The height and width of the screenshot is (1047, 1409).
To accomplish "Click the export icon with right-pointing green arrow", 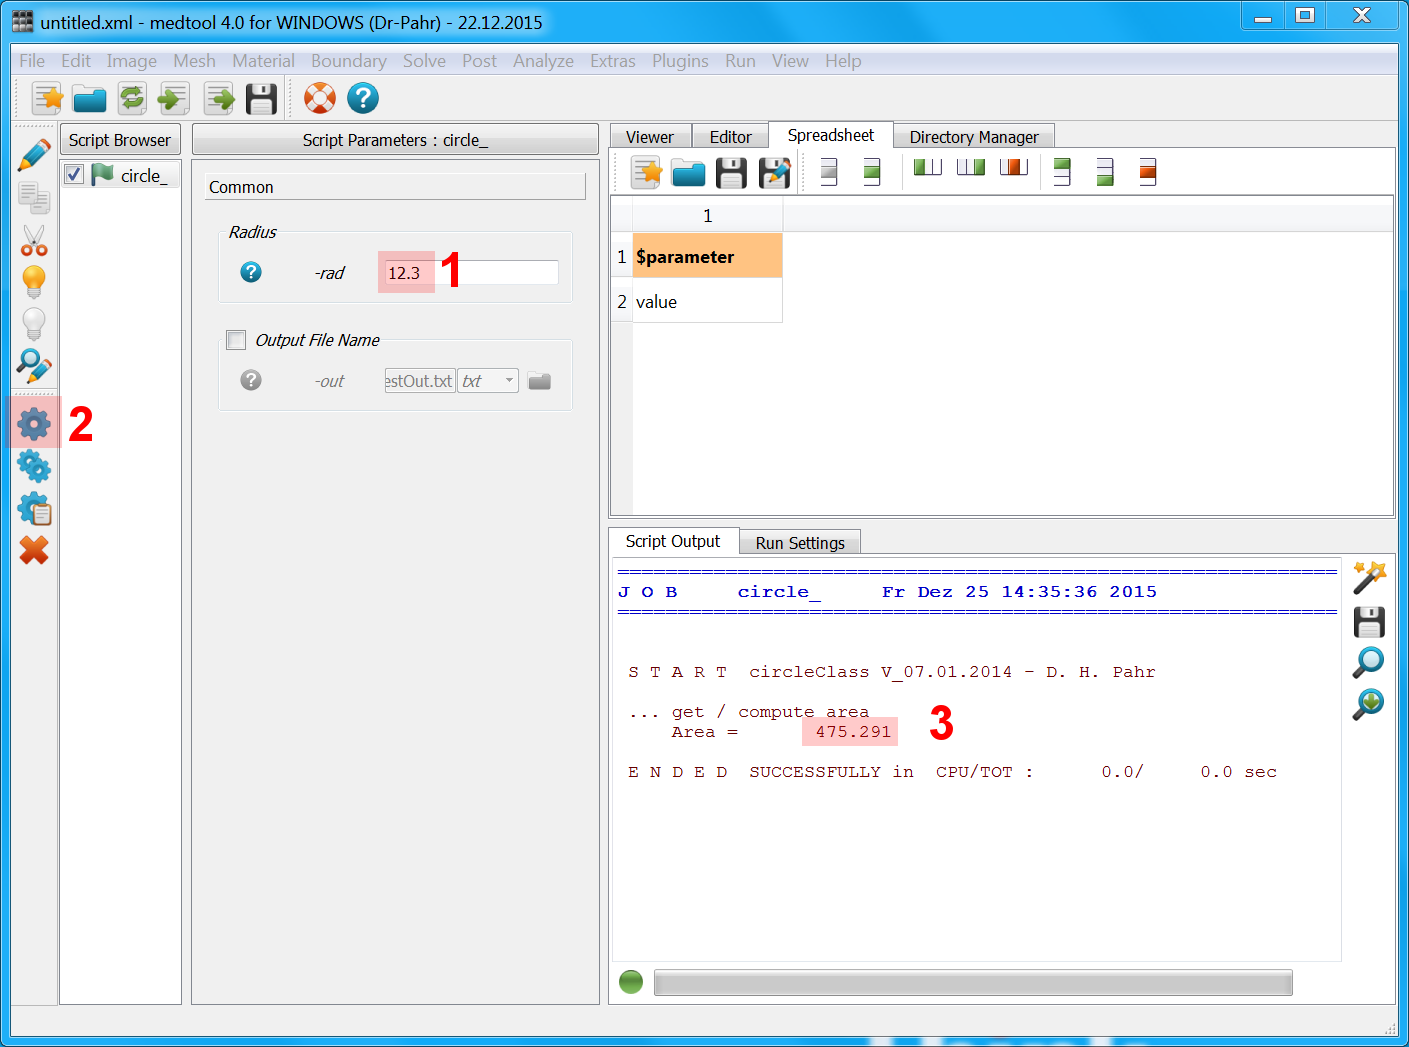I will [x=219, y=98].
